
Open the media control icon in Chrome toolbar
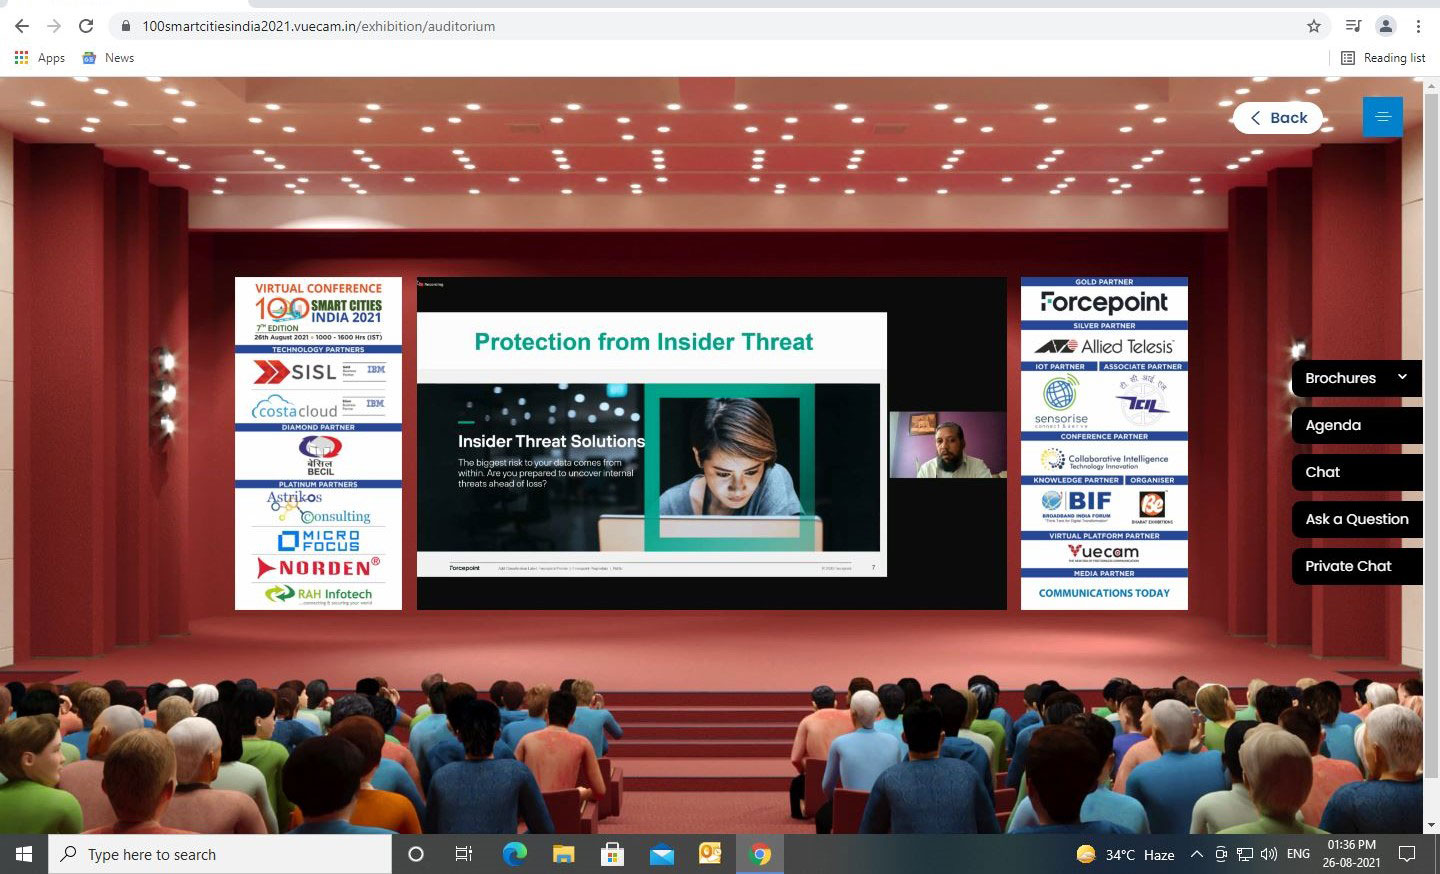point(1353,26)
